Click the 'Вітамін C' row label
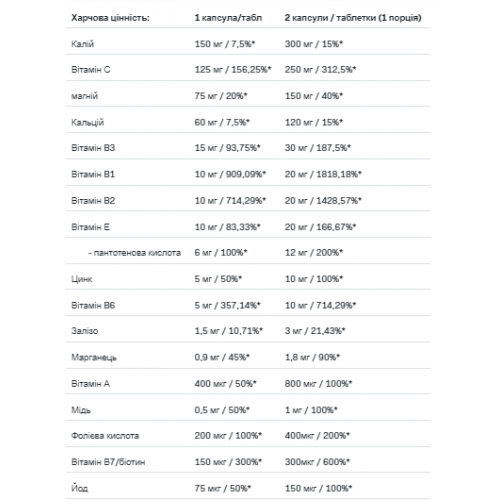 (90, 70)
